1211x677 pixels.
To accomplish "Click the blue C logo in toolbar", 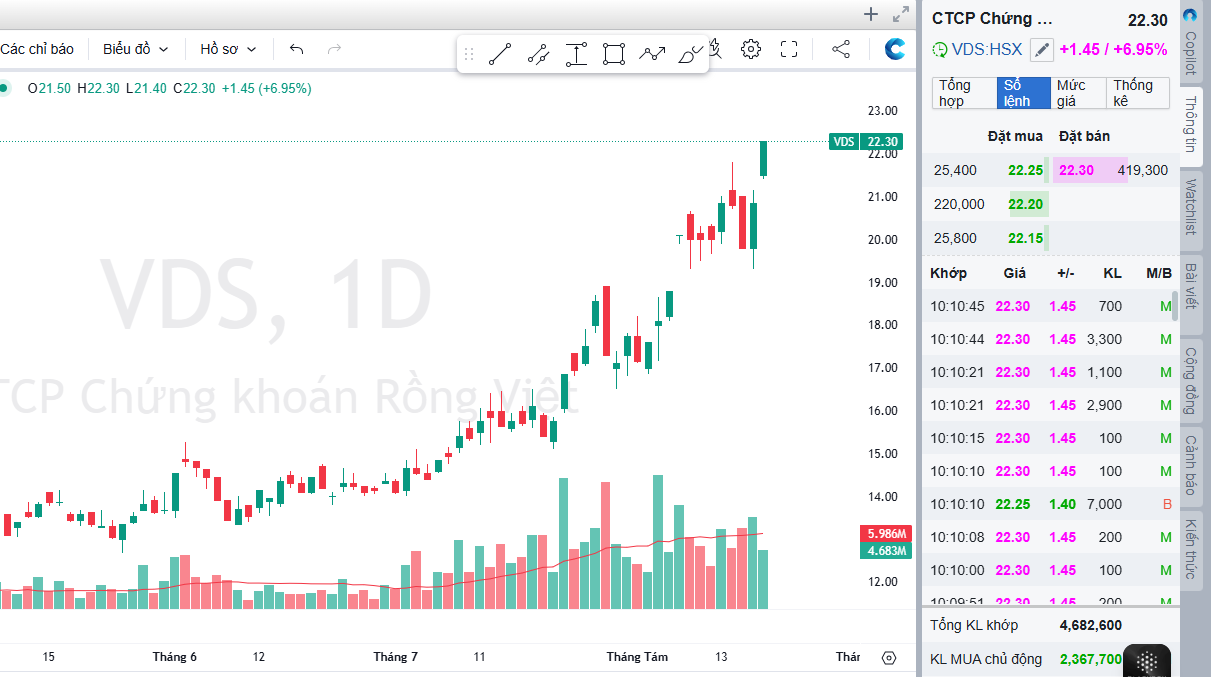I will coord(895,48).
